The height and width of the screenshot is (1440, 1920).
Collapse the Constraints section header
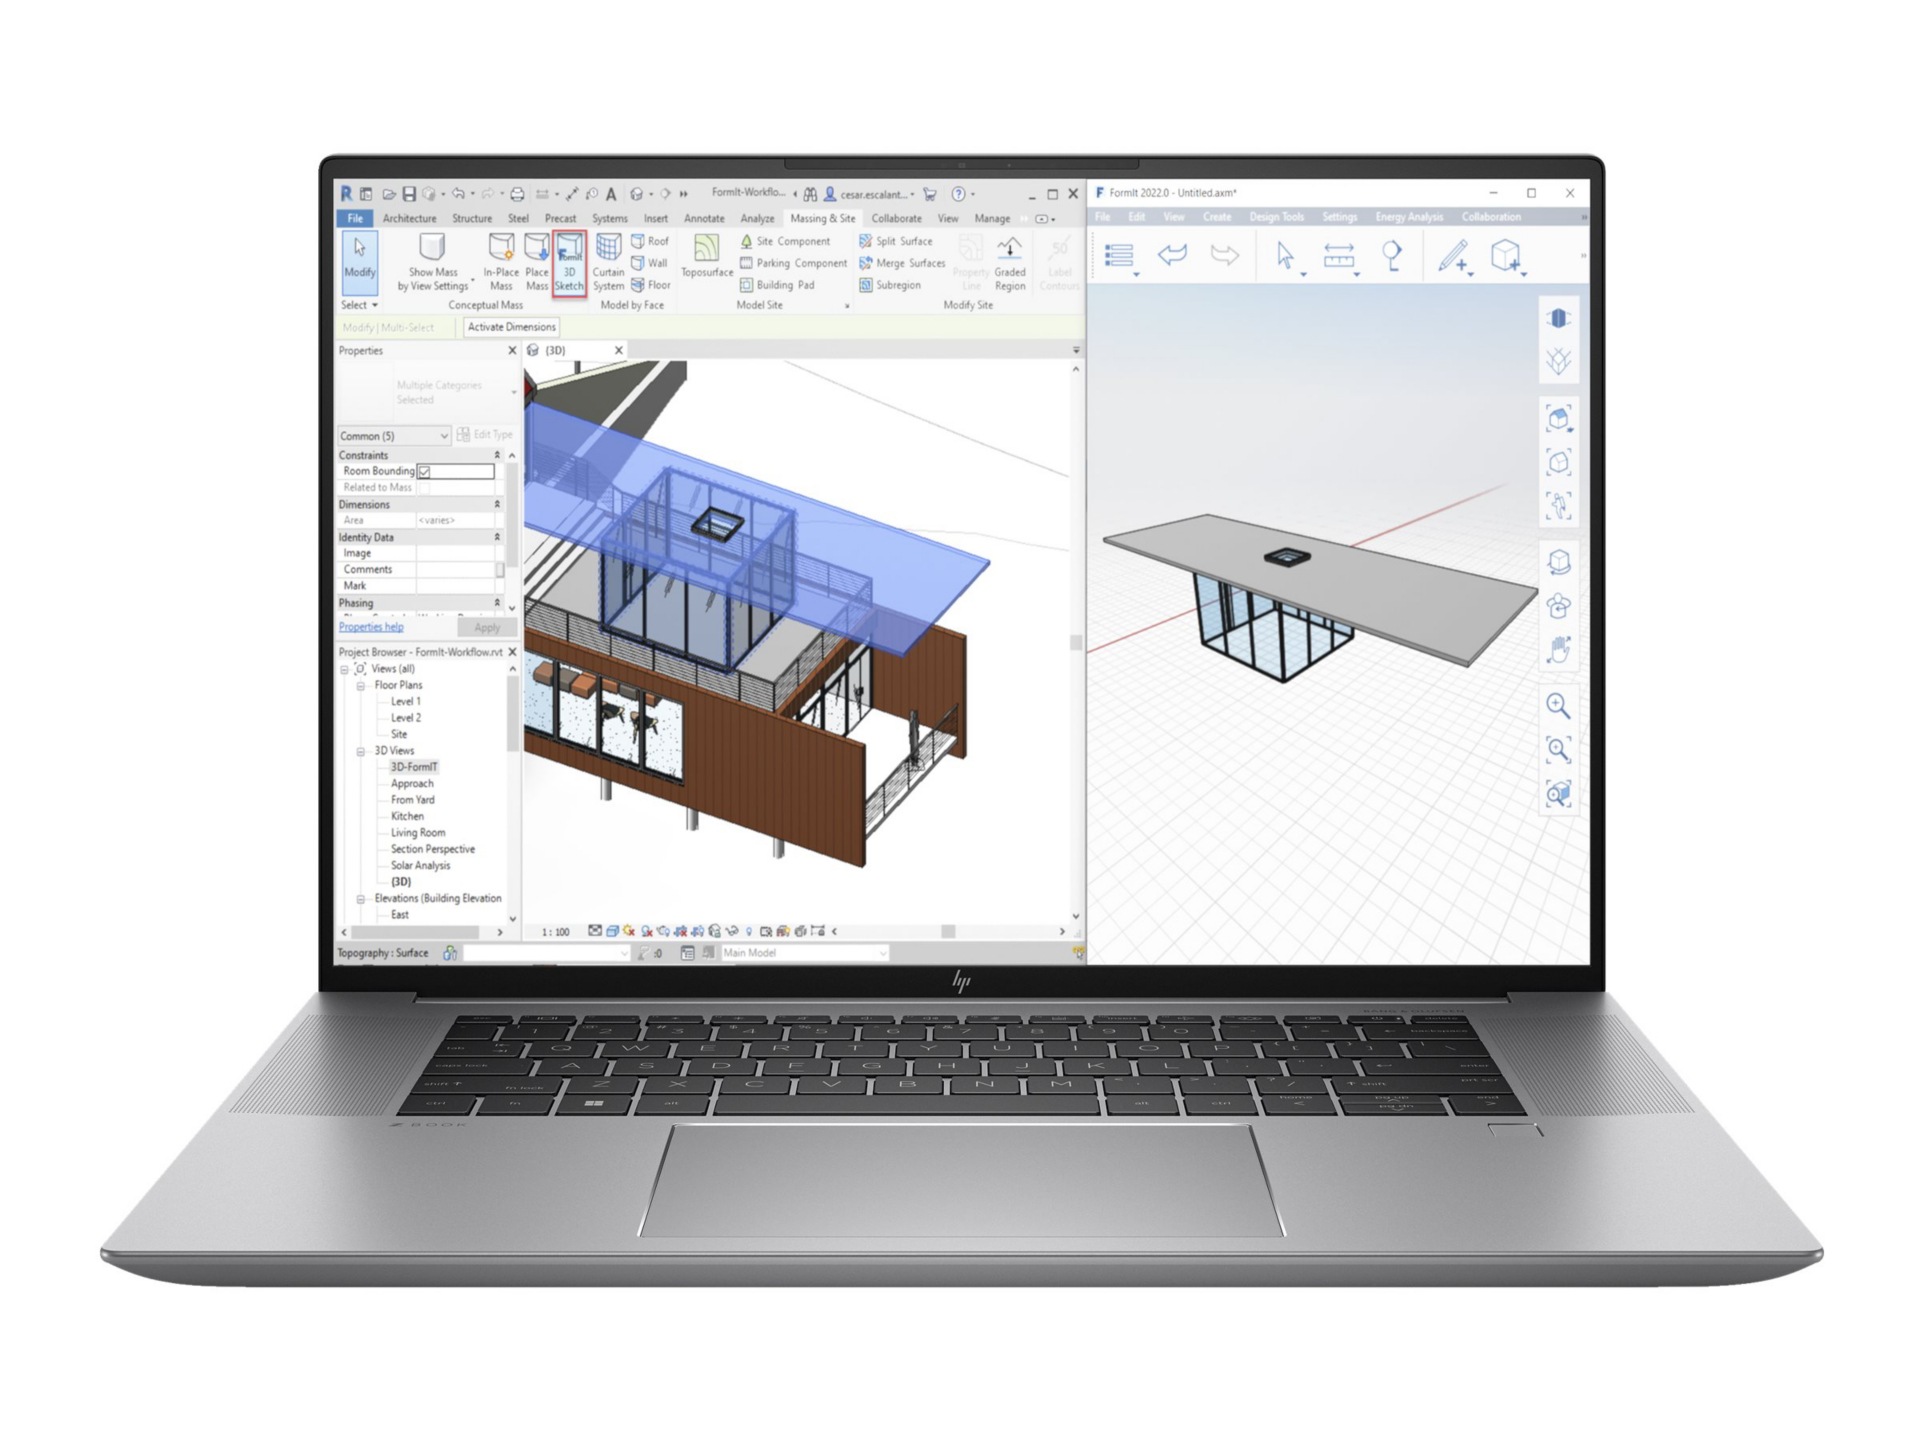coord(497,455)
